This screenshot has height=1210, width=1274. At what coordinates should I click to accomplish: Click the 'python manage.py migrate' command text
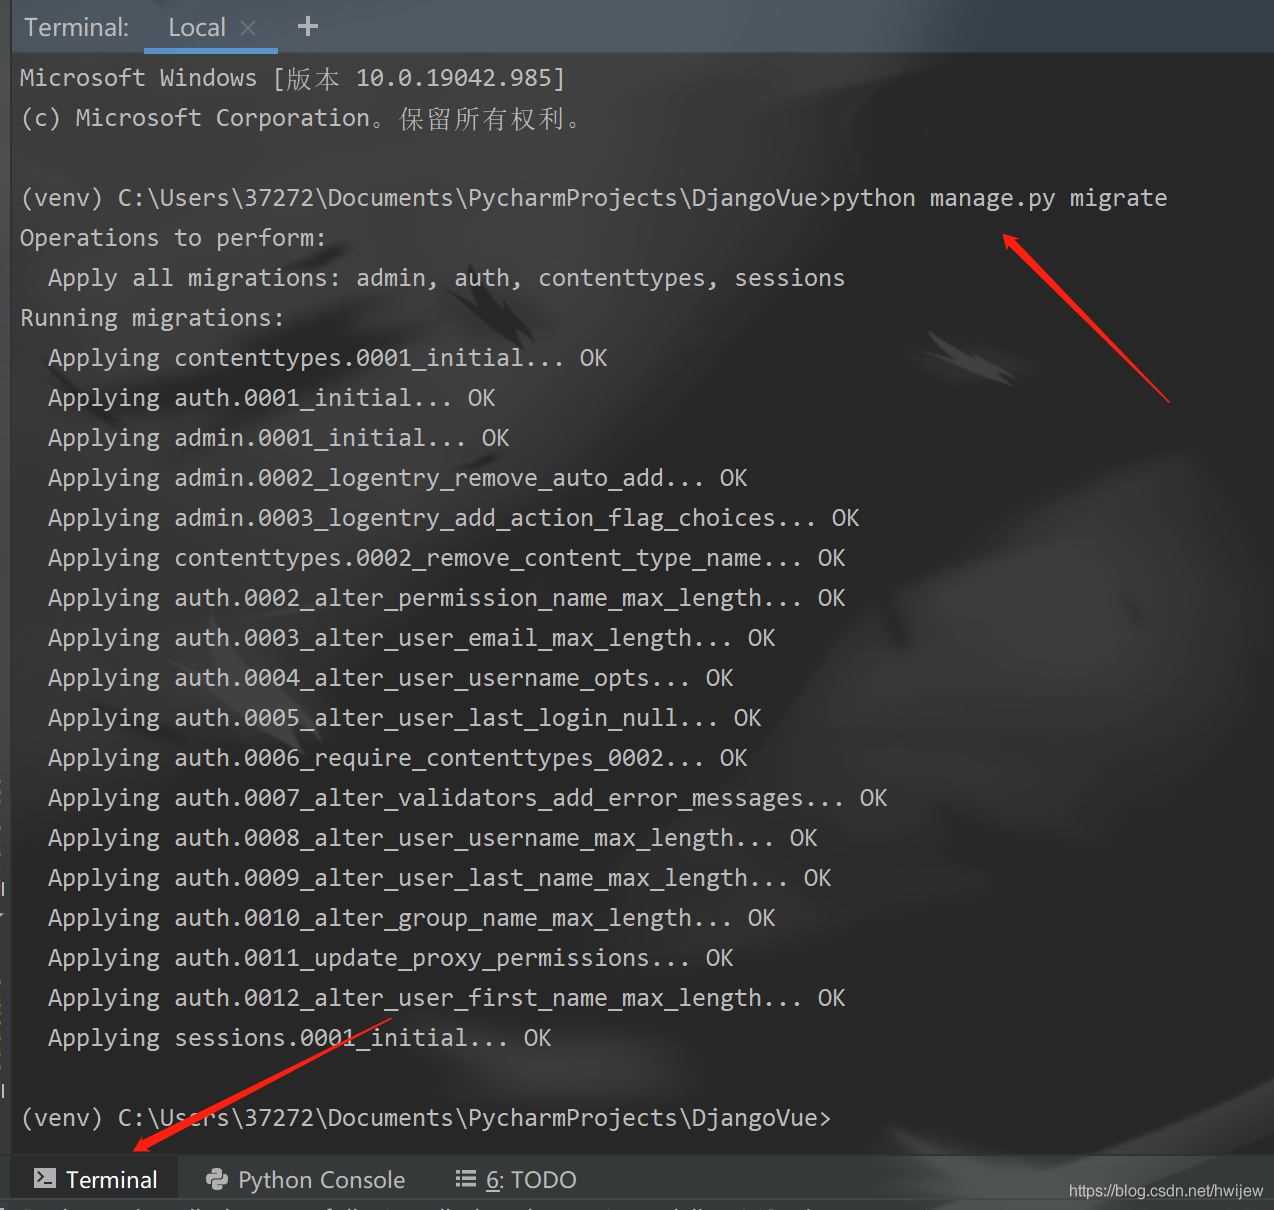[x=998, y=198]
